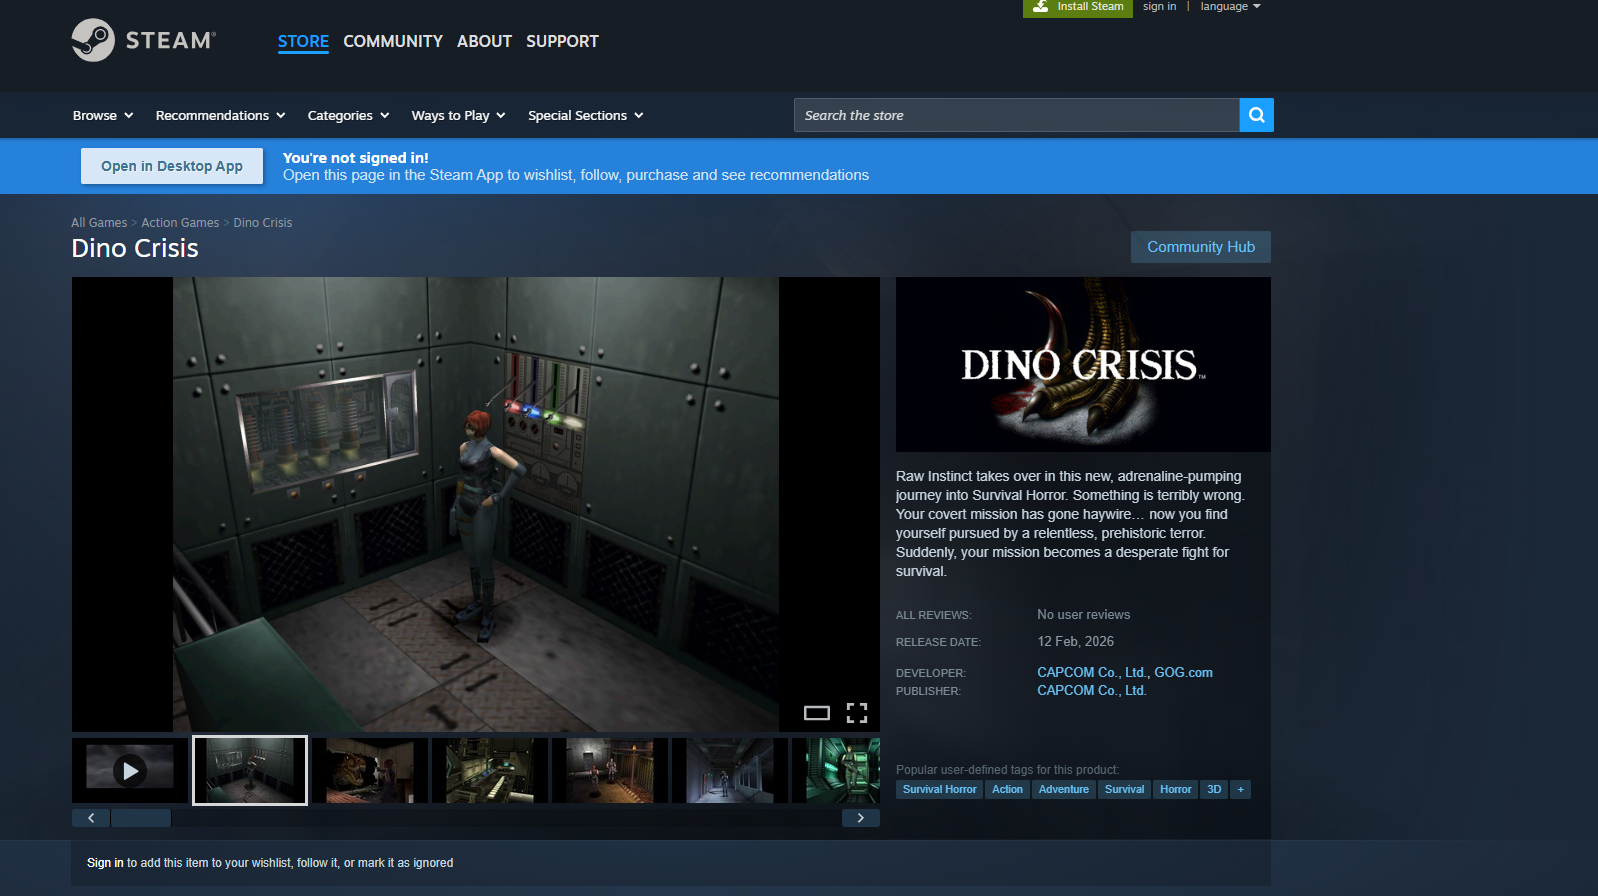This screenshot has width=1598, height=896.
Task: Select the orange-lit room screenshot thumbnail
Action: (x=610, y=770)
